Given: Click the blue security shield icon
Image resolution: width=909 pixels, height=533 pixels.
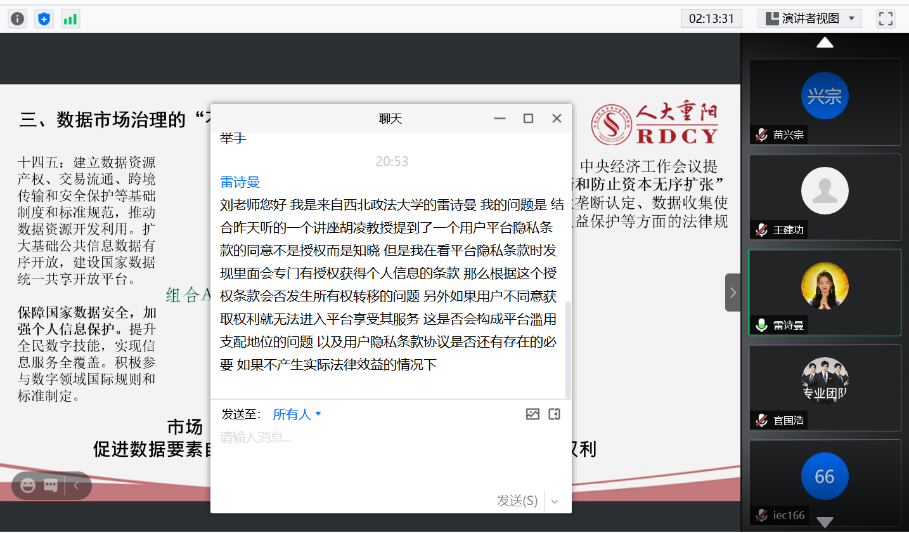Looking at the screenshot, I should 43,18.
